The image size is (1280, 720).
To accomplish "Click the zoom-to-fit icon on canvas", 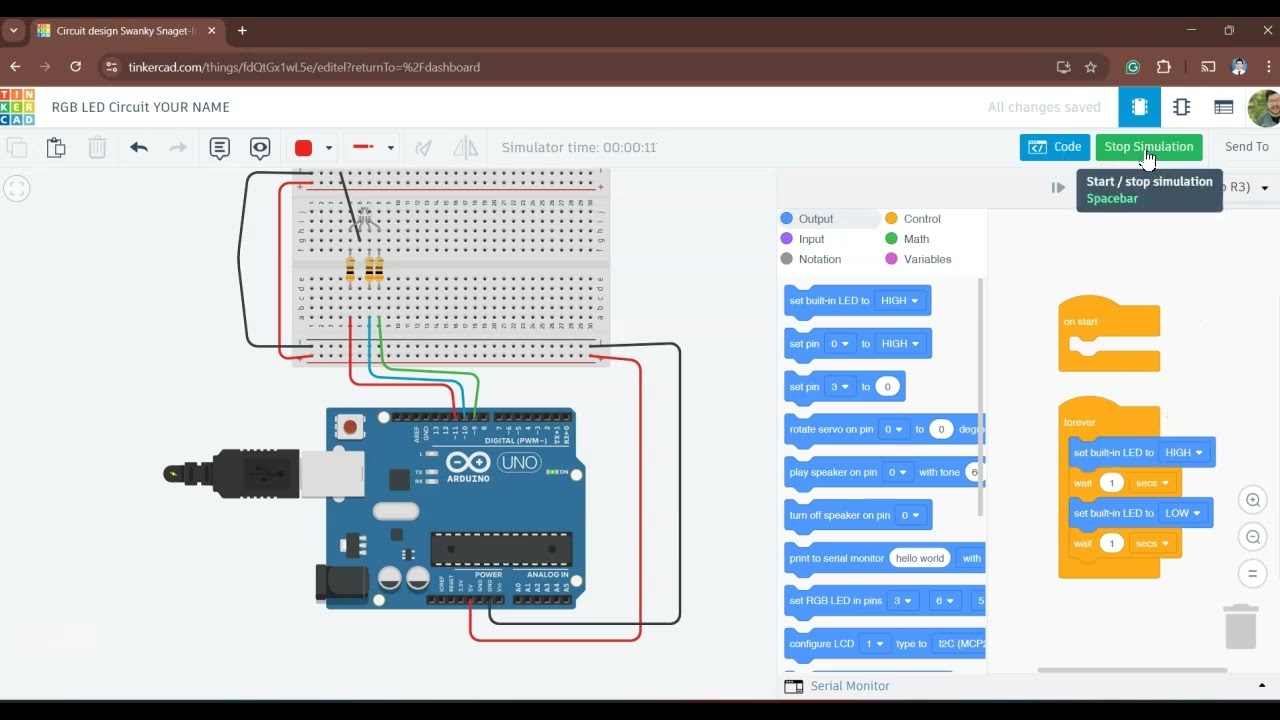I will click(x=17, y=188).
